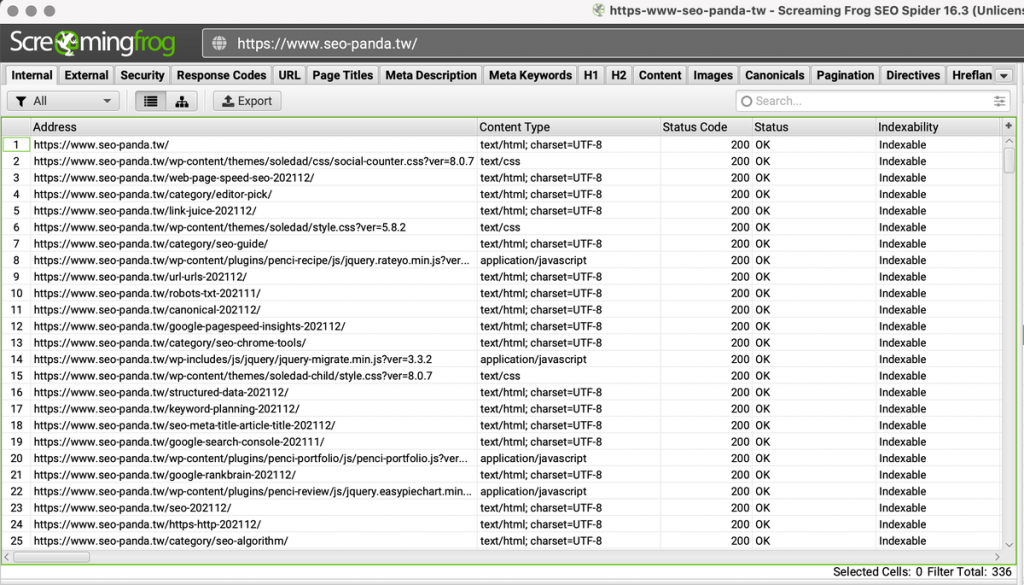
Task: Sort by Status Code column header
Action: [705, 127]
